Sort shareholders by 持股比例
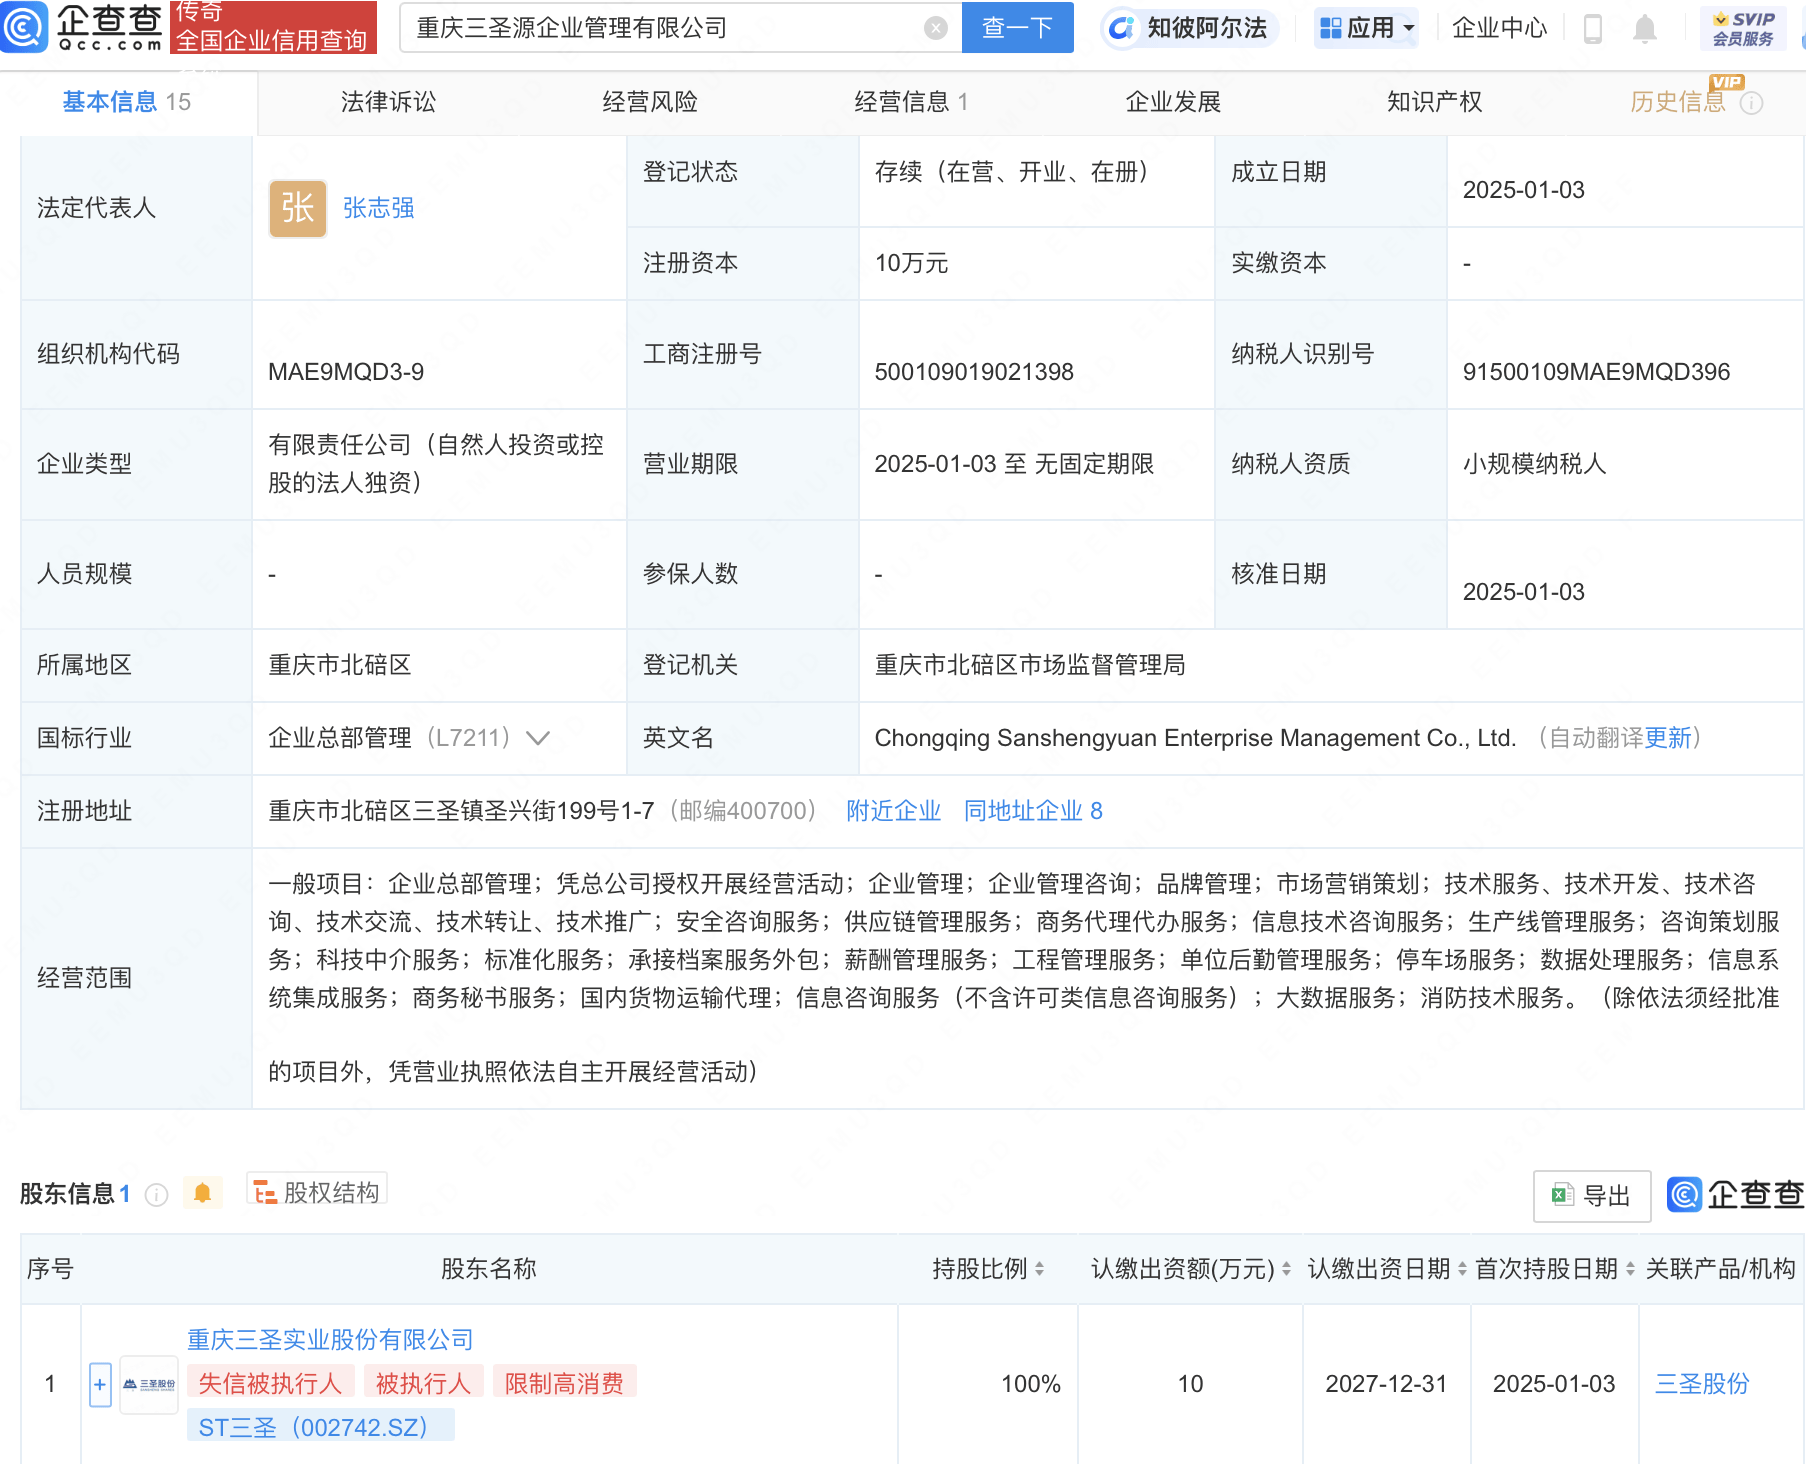The width and height of the screenshot is (1806, 1464). 1039,1269
